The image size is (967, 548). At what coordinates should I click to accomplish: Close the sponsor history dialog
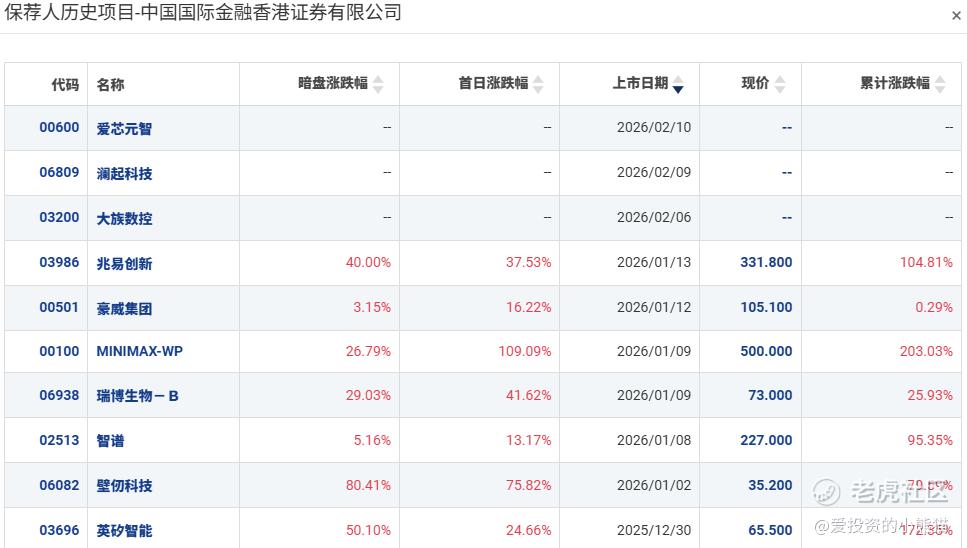(x=956, y=15)
